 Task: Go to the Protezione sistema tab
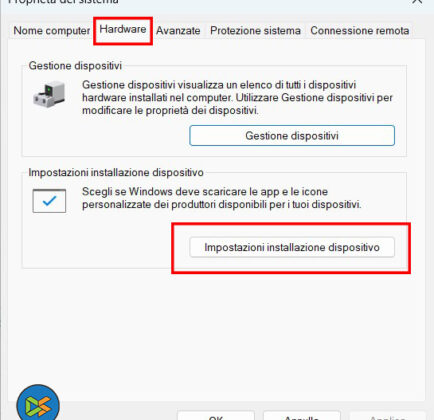pyautogui.click(x=255, y=31)
